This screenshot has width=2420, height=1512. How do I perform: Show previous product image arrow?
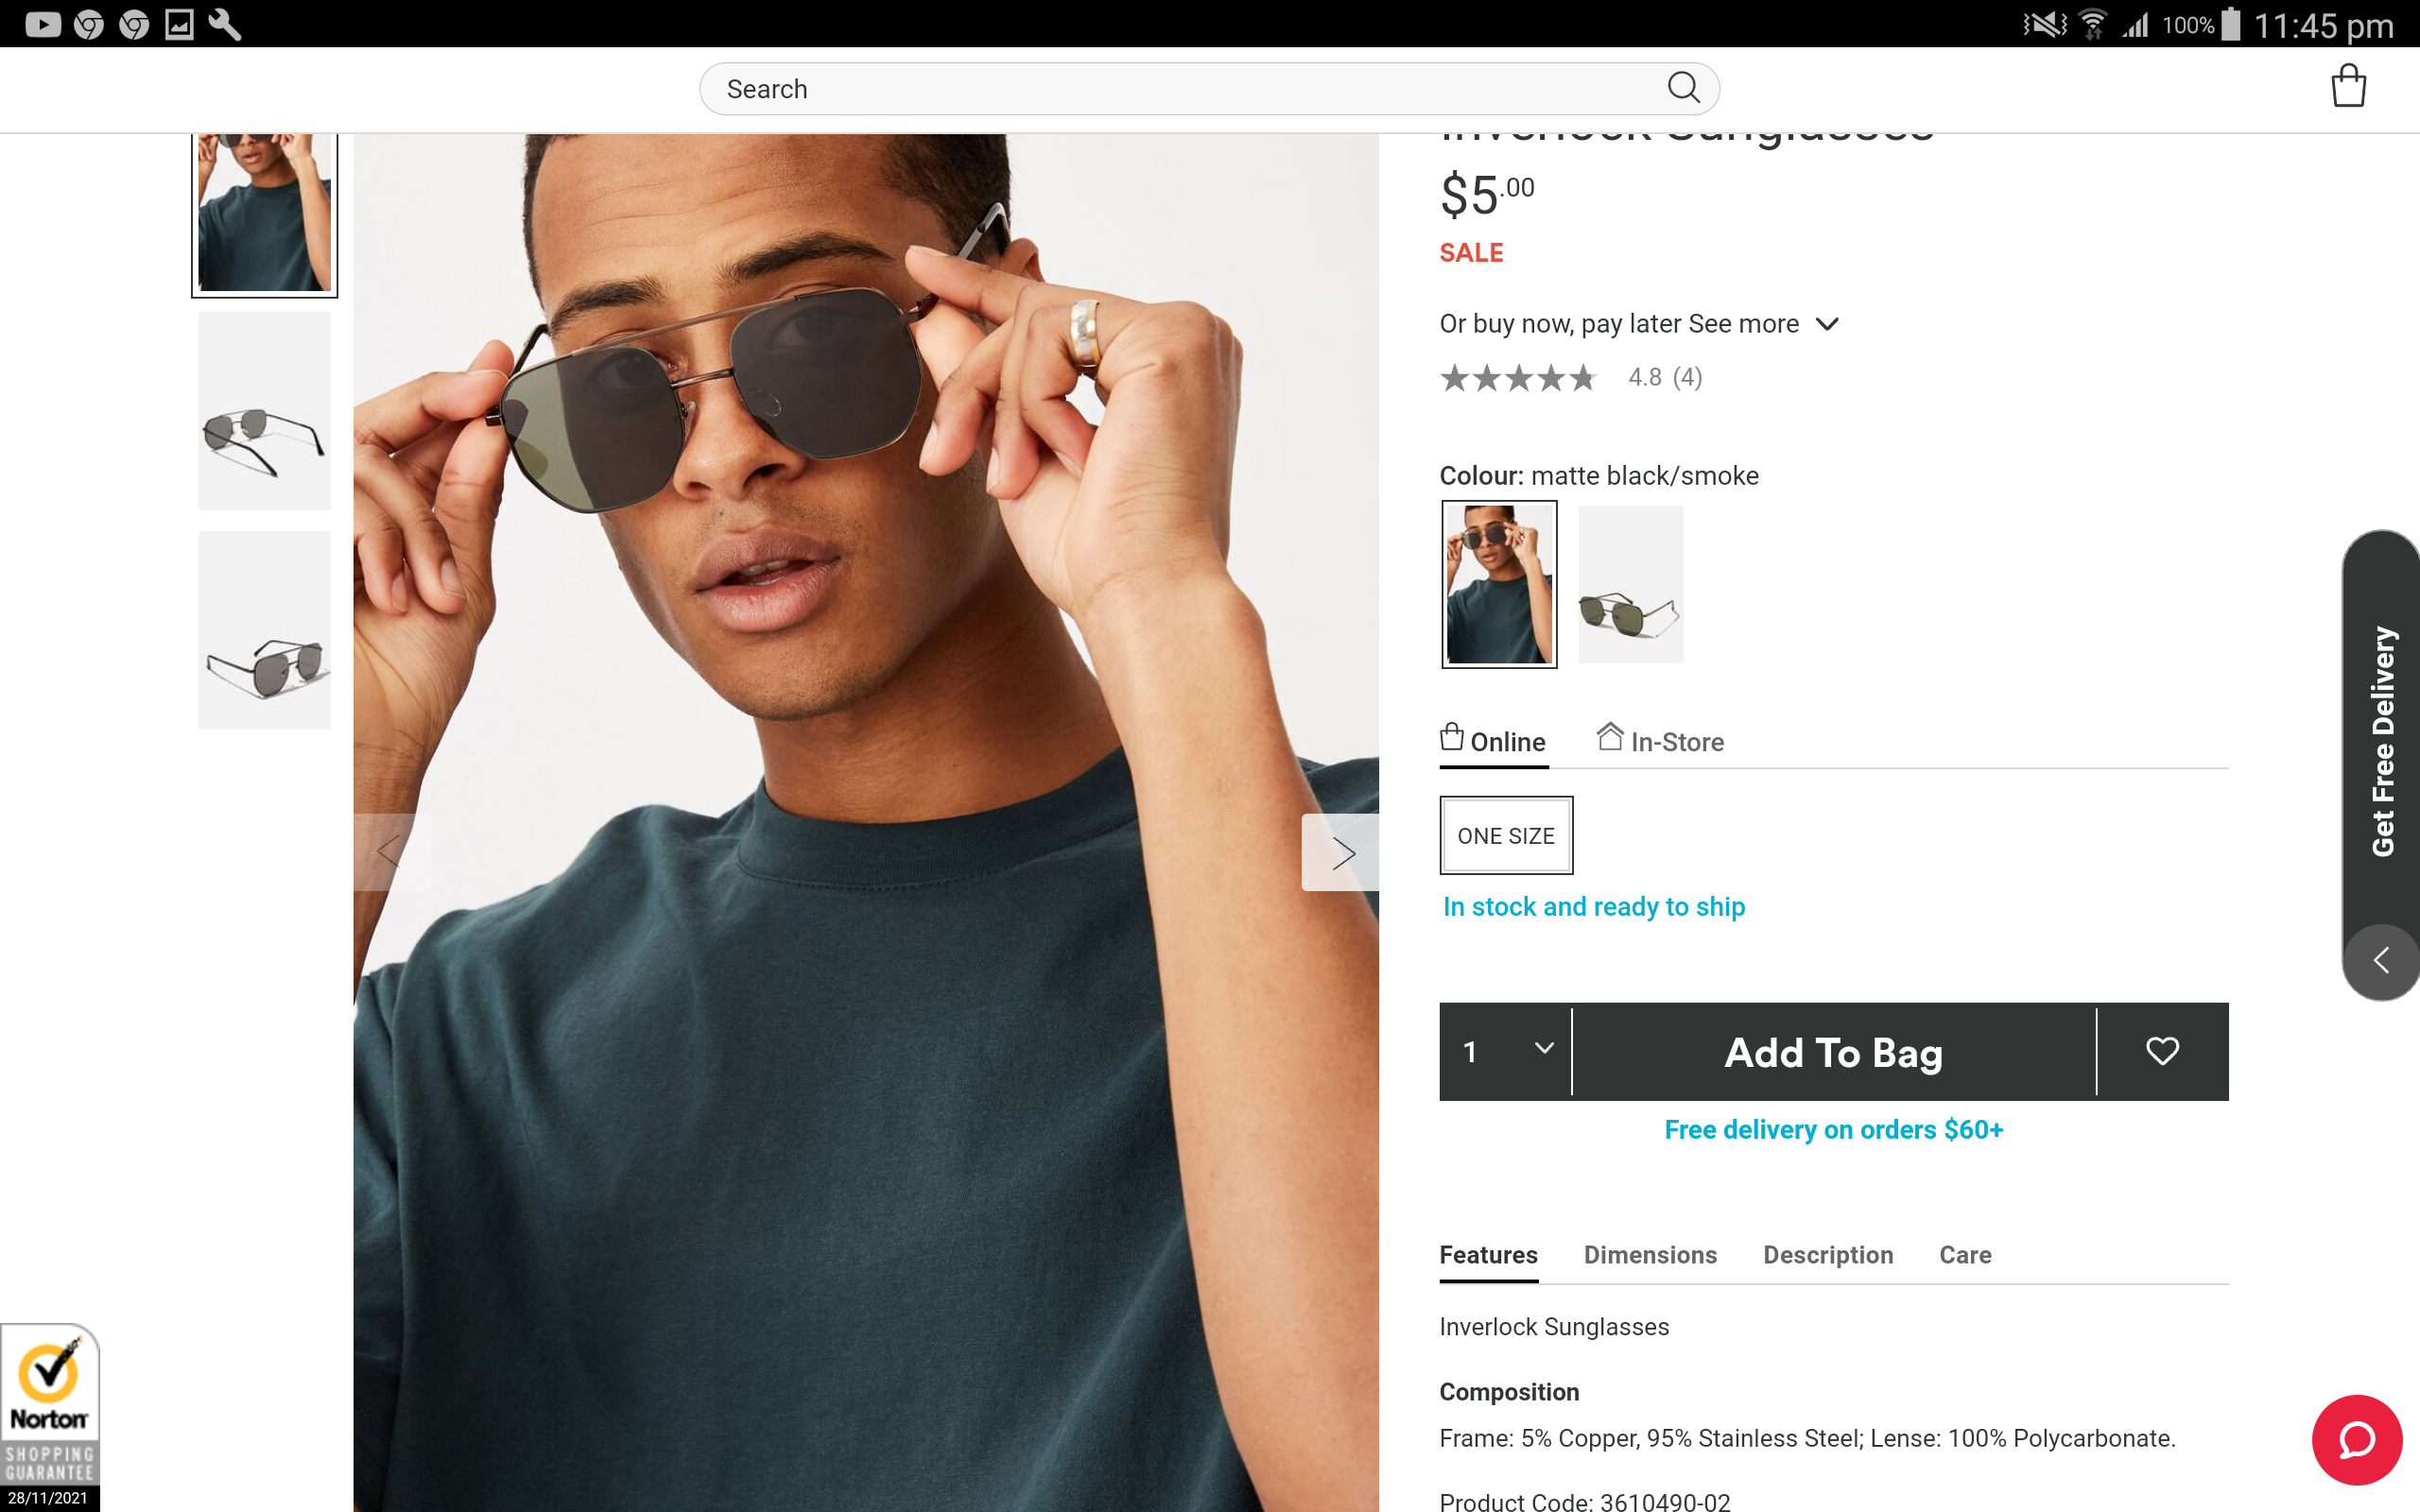point(391,853)
